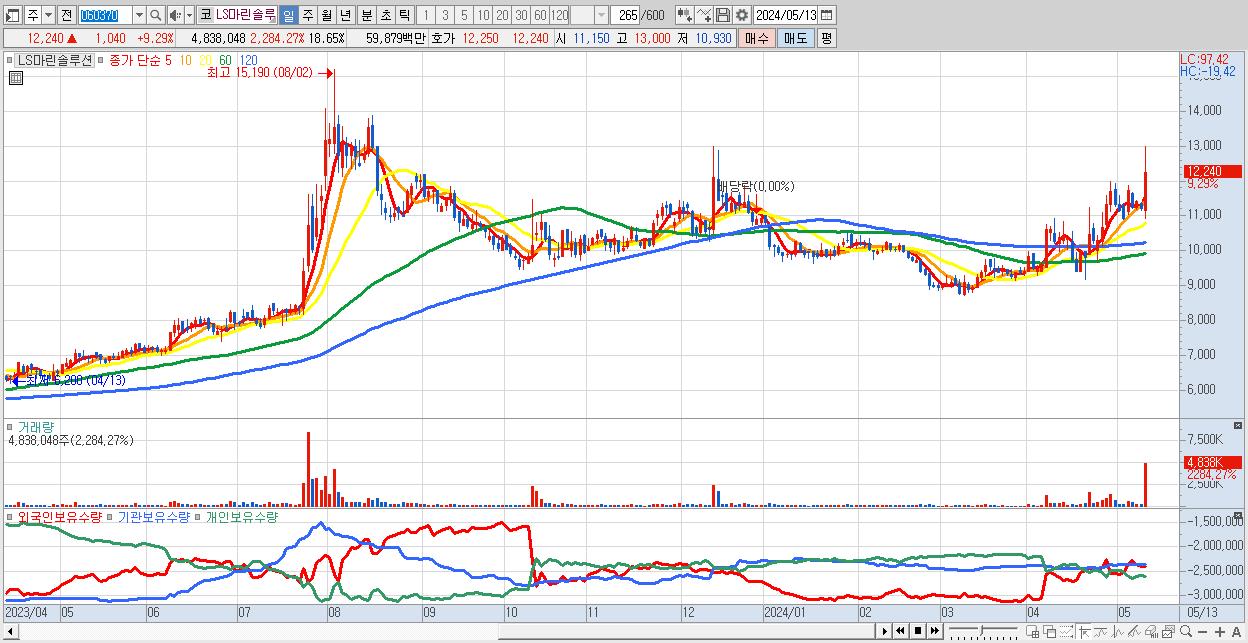Choose the 3 interval button
Image resolution: width=1248 pixels, height=643 pixels.
[x=445, y=16]
